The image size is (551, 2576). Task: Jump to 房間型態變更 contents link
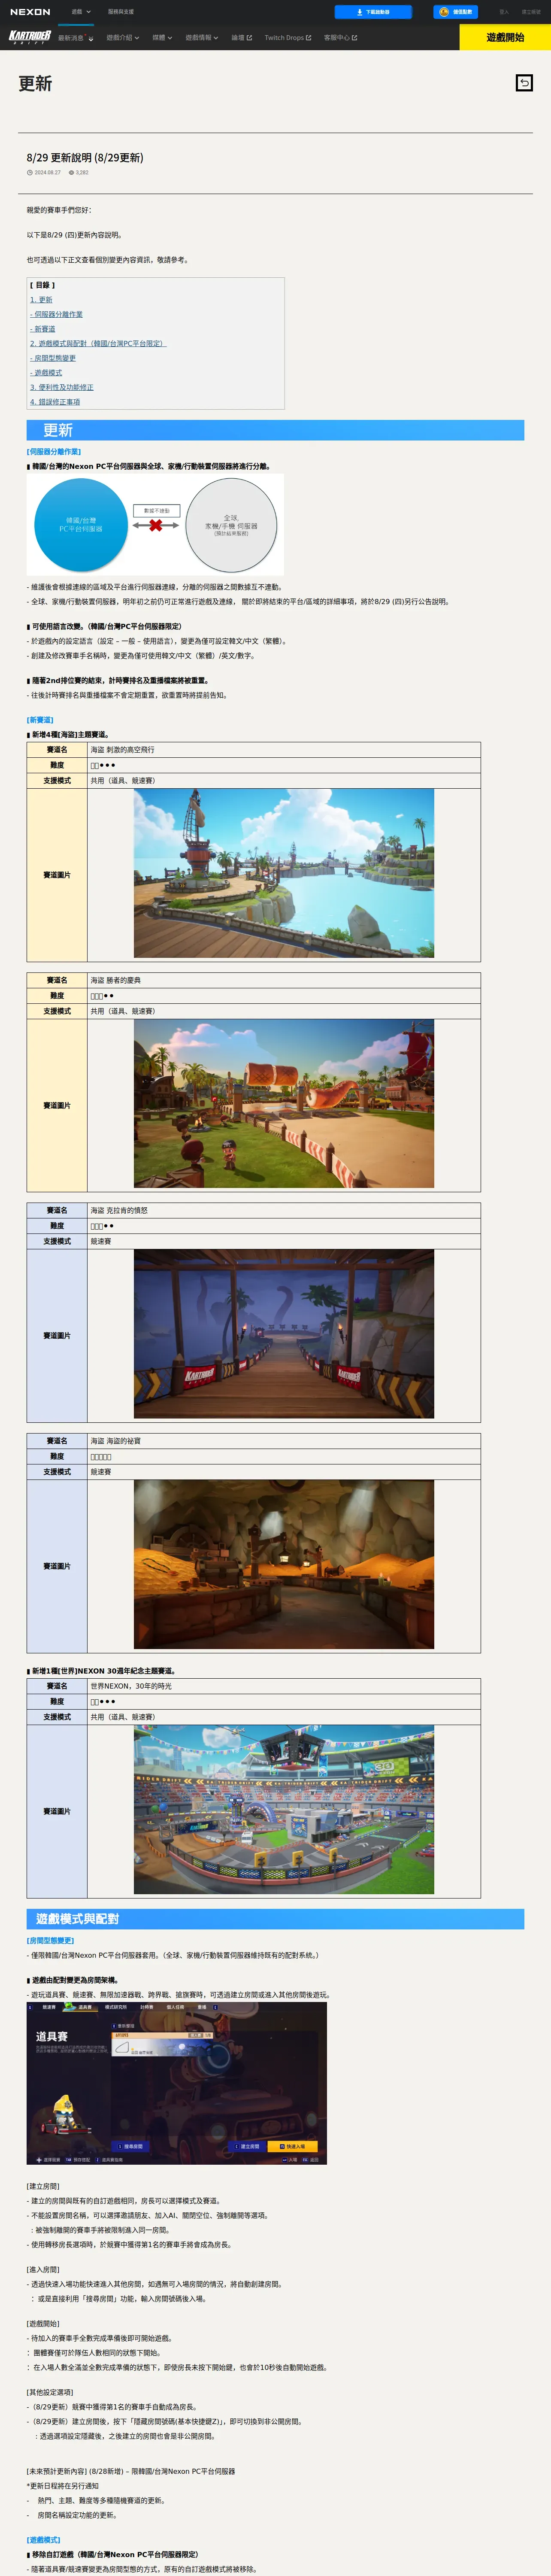[53, 358]
